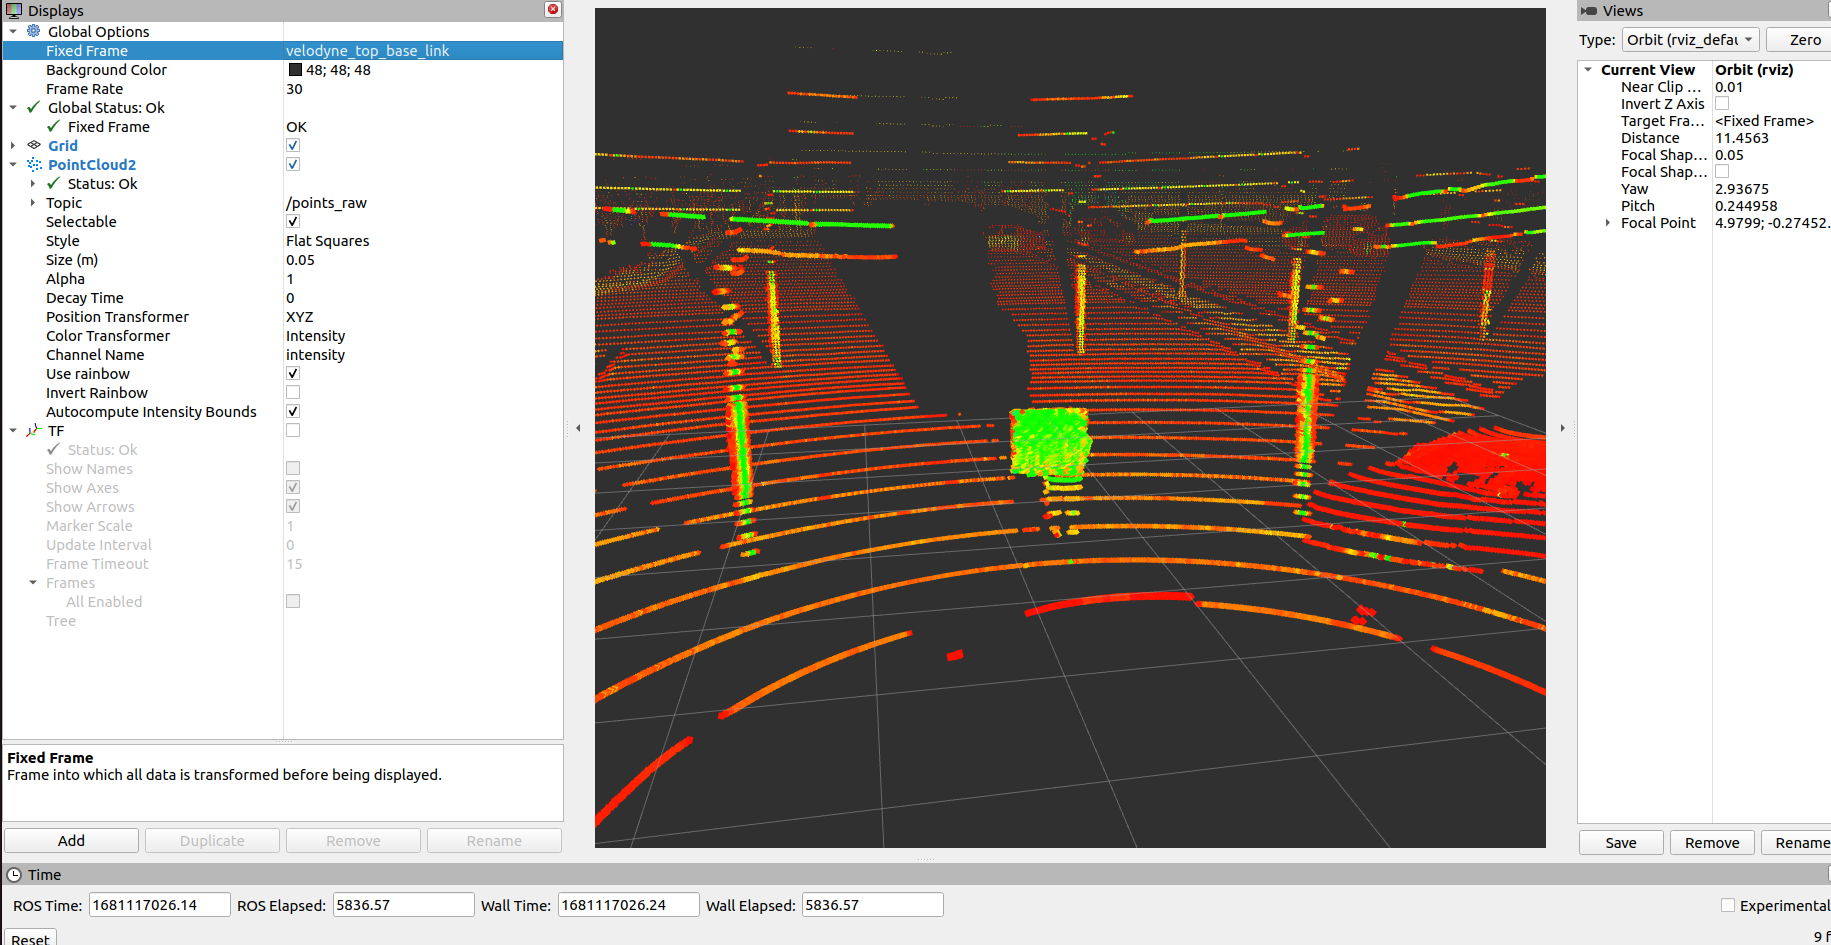The height and width of the screenshot is (945, 1831).
Task: Select the Channel Name value intensity
Action: tap(315, 354)
